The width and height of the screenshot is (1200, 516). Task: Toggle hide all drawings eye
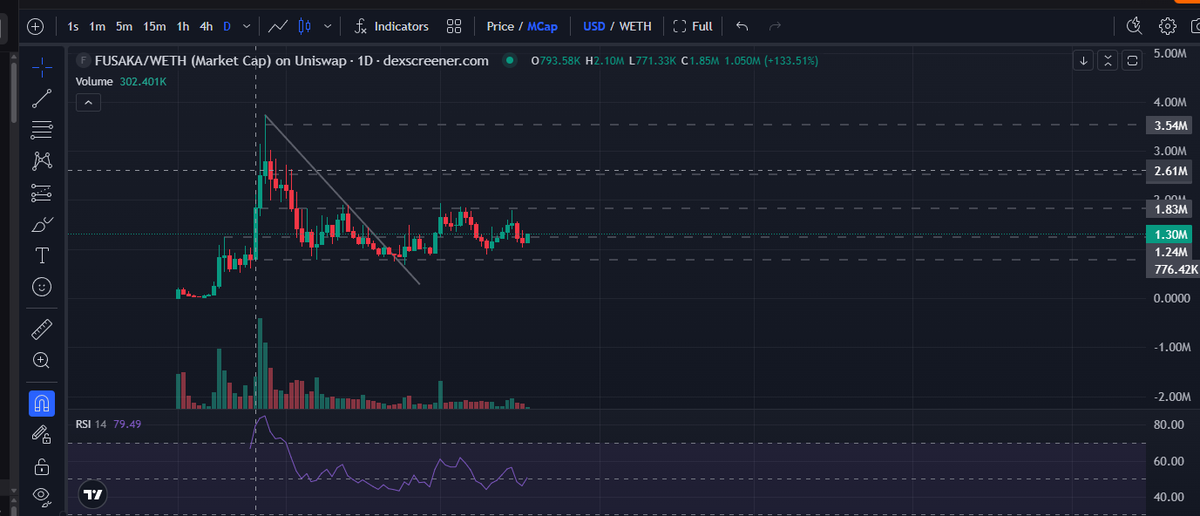[x=41, y=495]
